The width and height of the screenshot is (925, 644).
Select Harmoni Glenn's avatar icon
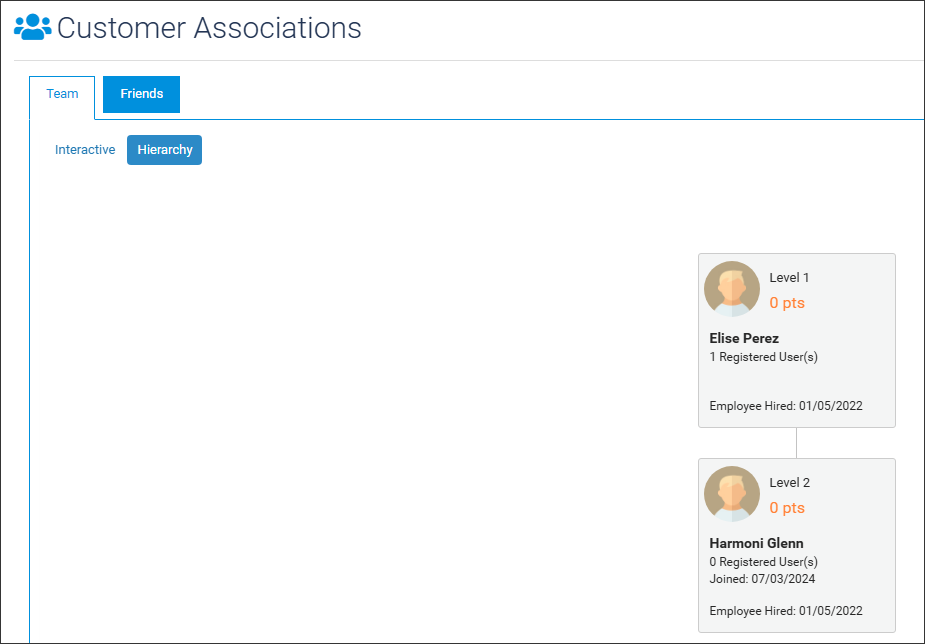[732, 494]
